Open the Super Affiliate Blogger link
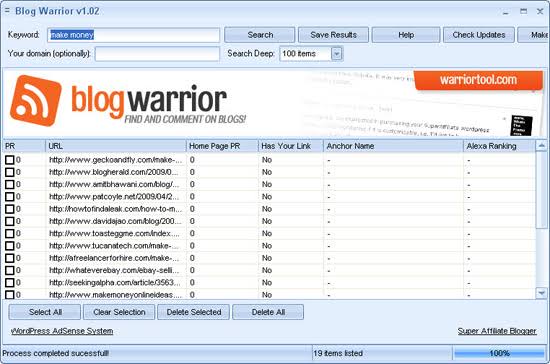 (x=497, y=331)
